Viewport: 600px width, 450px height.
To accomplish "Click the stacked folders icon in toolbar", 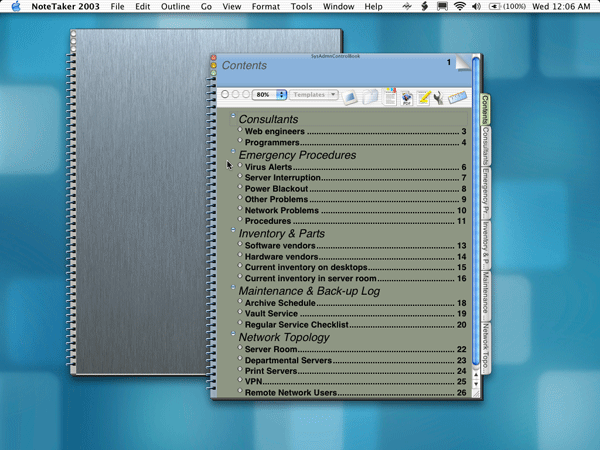I will (370, 97).
